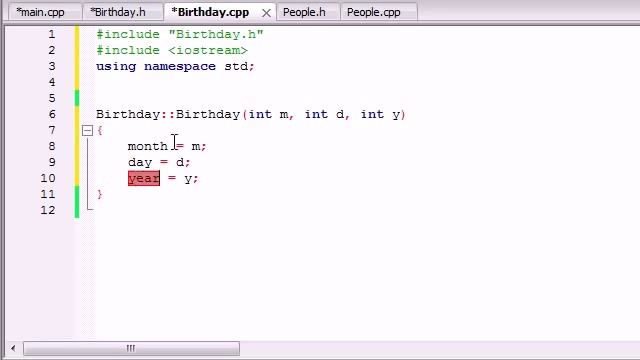Click the horizontal scrollbar left arrow

click(x=13, y=348)
